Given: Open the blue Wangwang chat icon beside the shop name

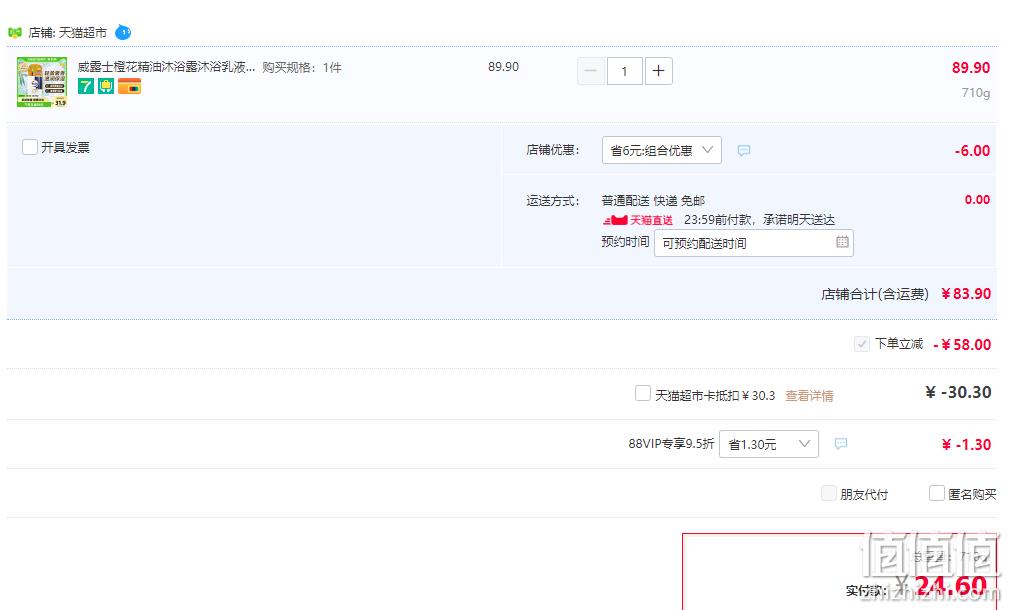Looking at the screenshot, I should [x=123, y=32].
